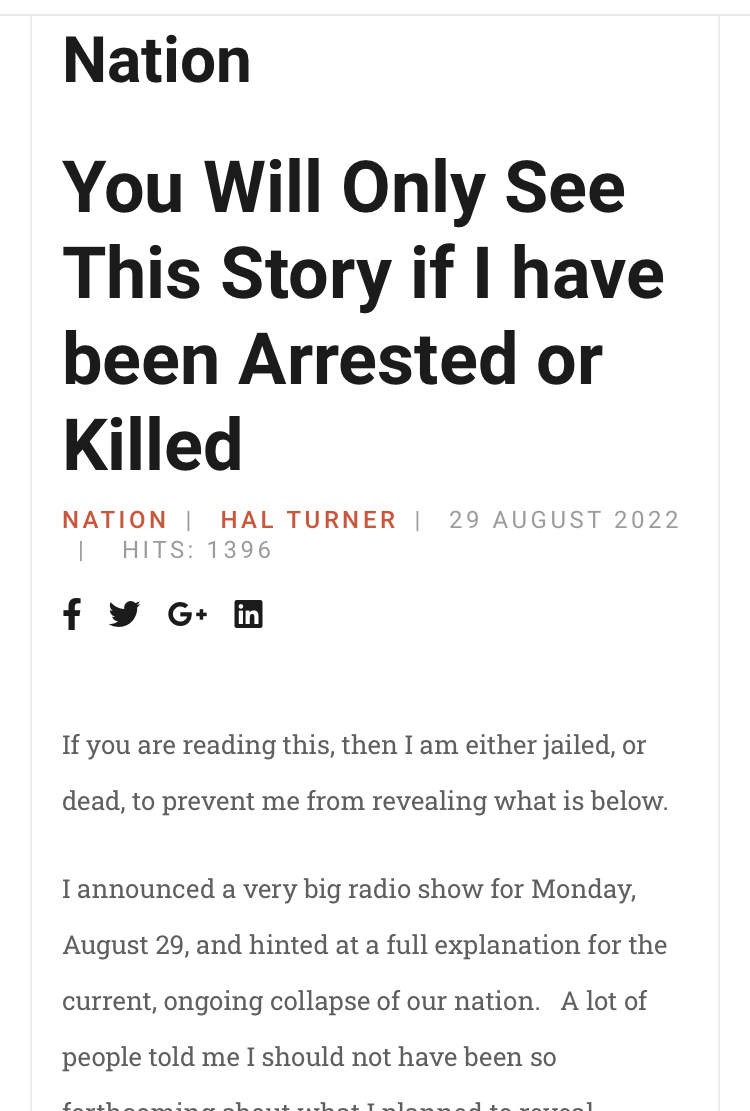Share article via Google Plus icon
Screen dimensions: 750x1111
(x=187, y=613)
